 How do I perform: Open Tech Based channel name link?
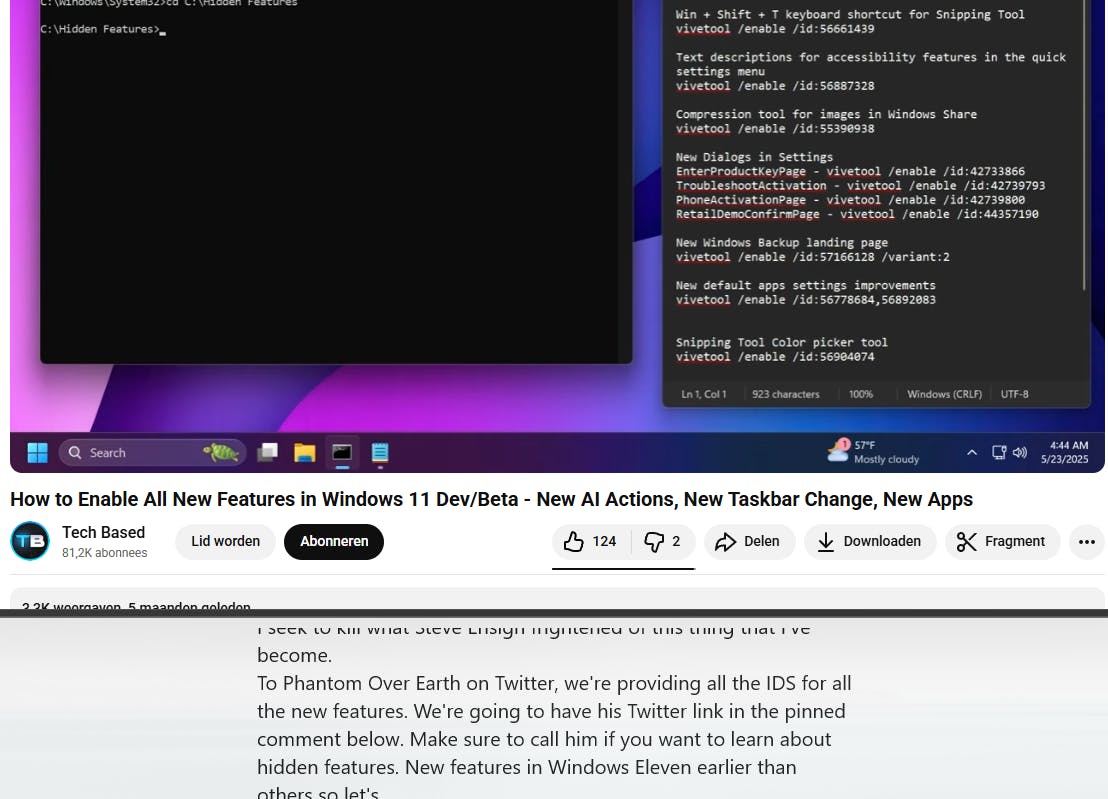(x=103, y=533)
